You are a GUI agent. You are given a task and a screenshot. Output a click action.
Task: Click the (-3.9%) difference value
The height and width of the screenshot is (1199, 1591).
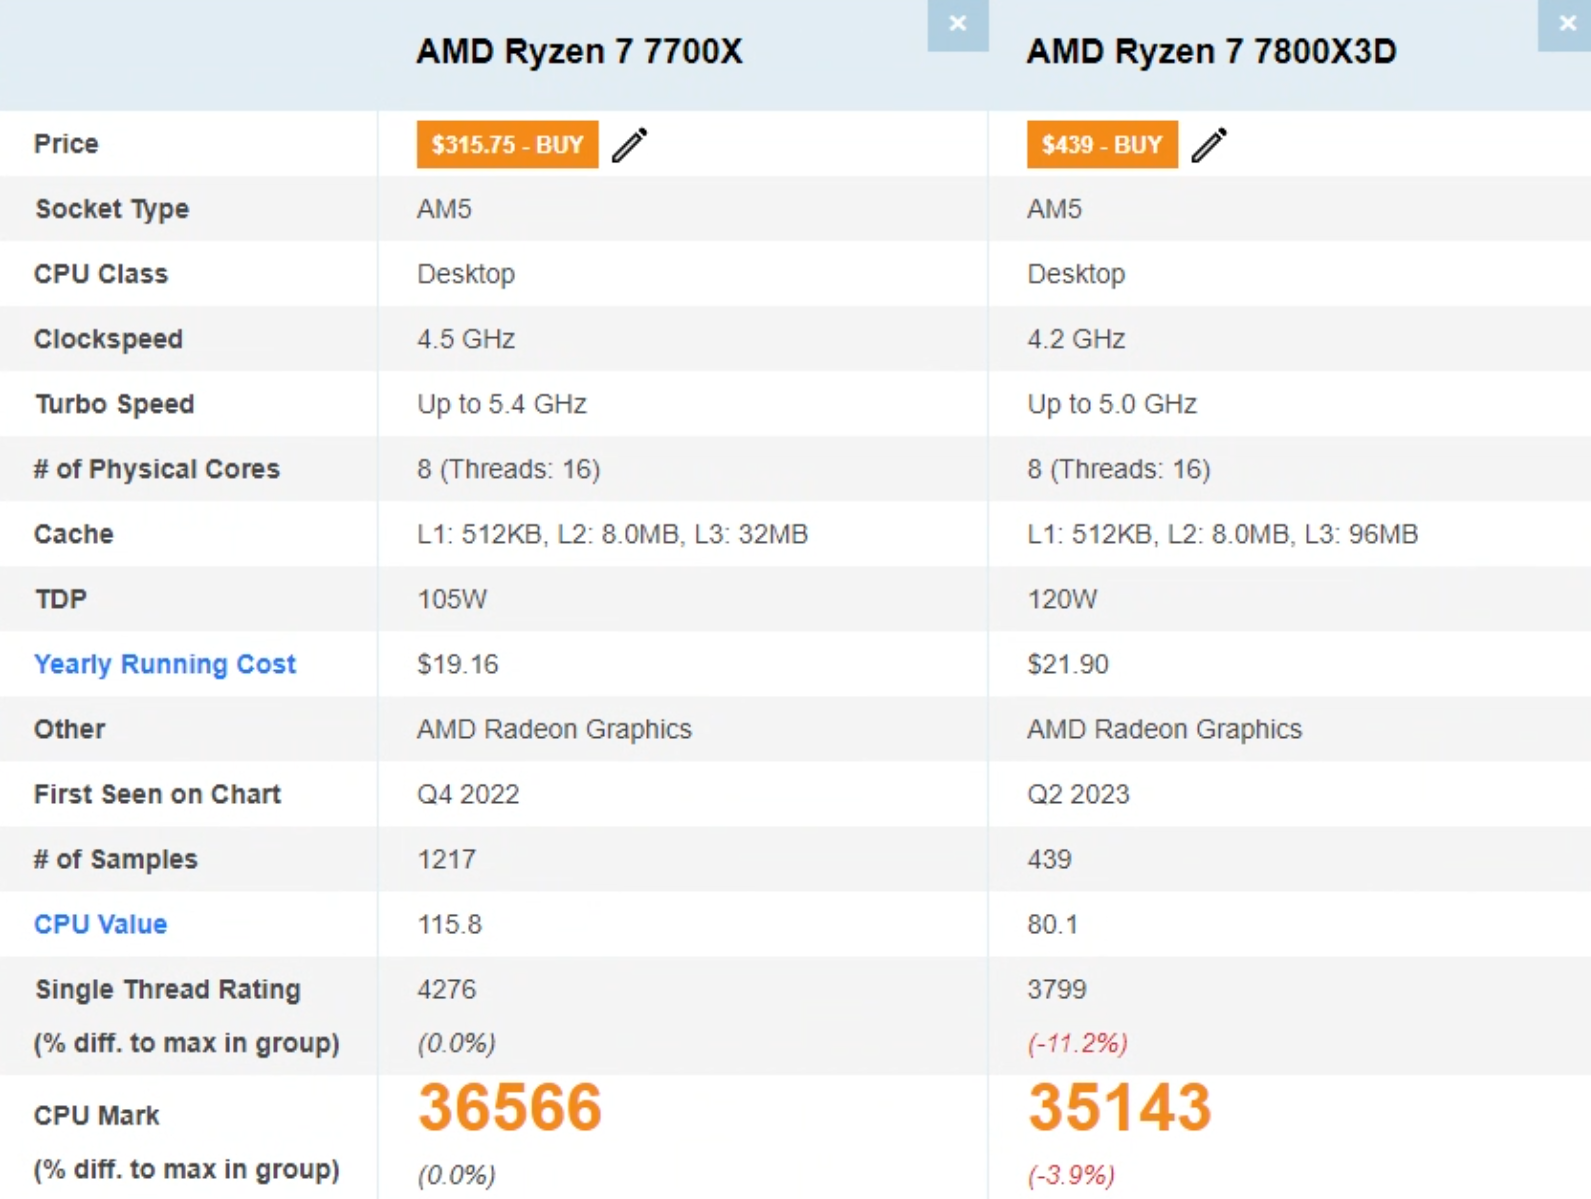pos(1071,1174)
